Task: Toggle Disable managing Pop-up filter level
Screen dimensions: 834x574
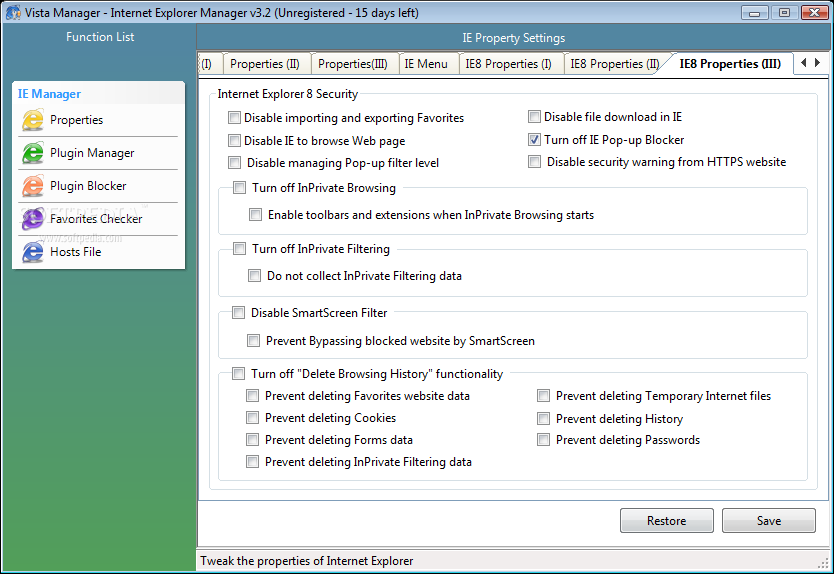Action: pos(234,162)
